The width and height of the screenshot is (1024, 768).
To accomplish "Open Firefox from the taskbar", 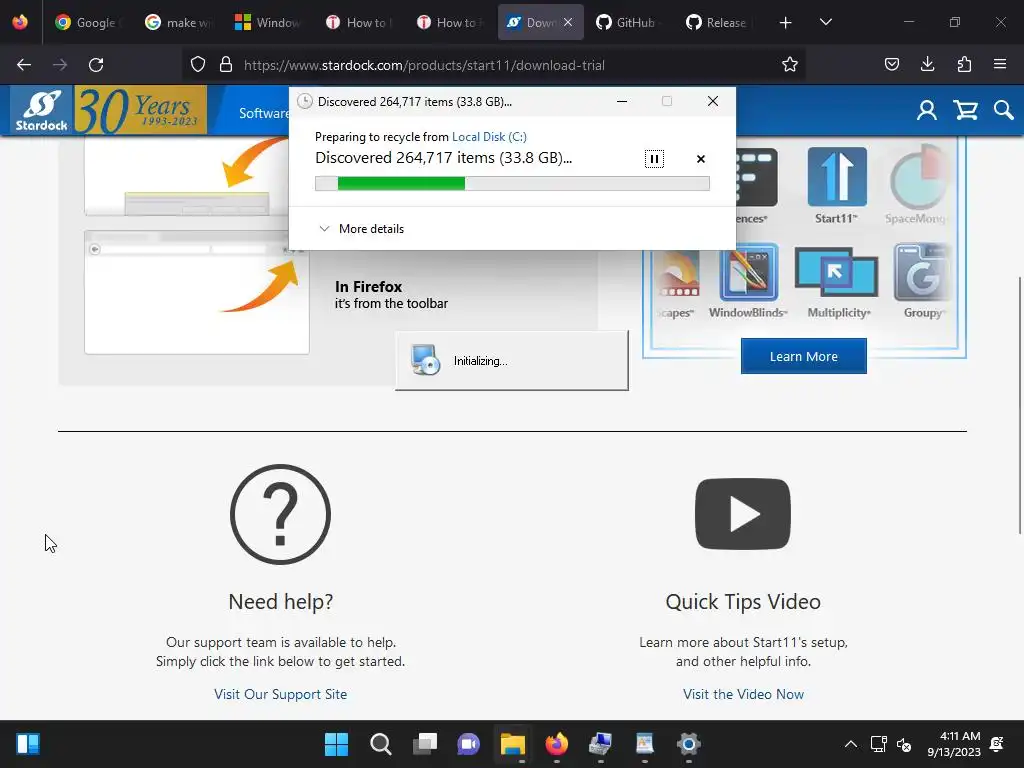I will coord(556,744).
